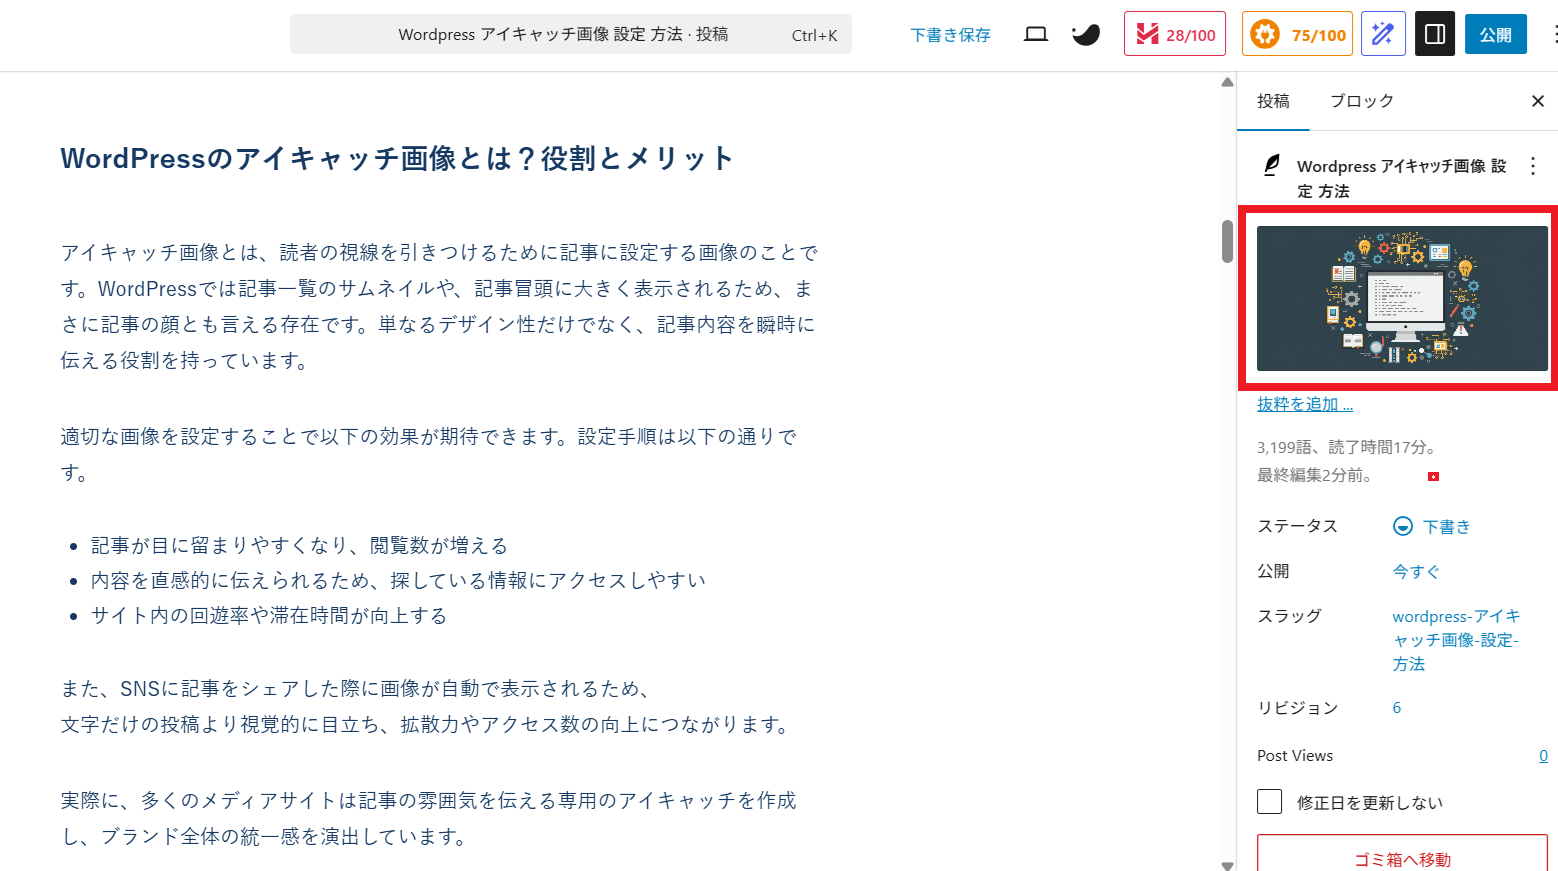Click the 抜粋を追加 link
1558x871 pixels.
click(1305, 404)
